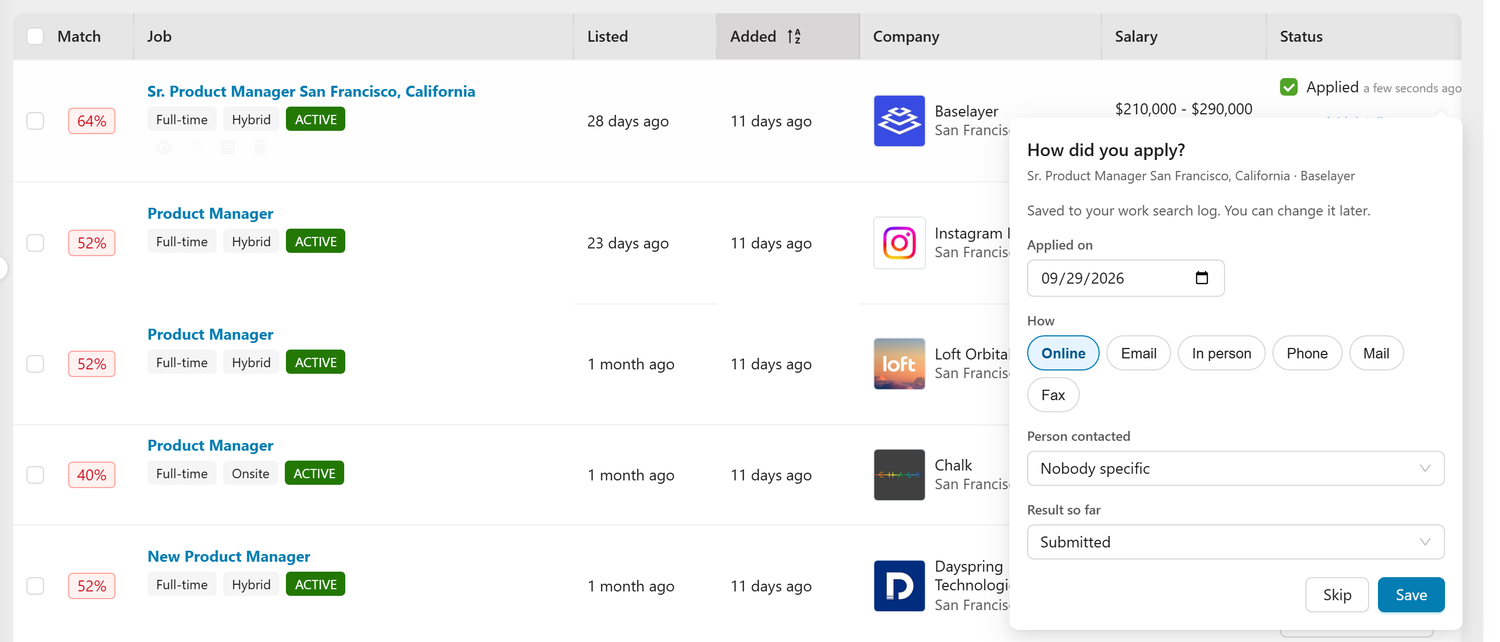Click the Applied on date field
Screen dimensions: 1500x642
[x=1125, y=278]
